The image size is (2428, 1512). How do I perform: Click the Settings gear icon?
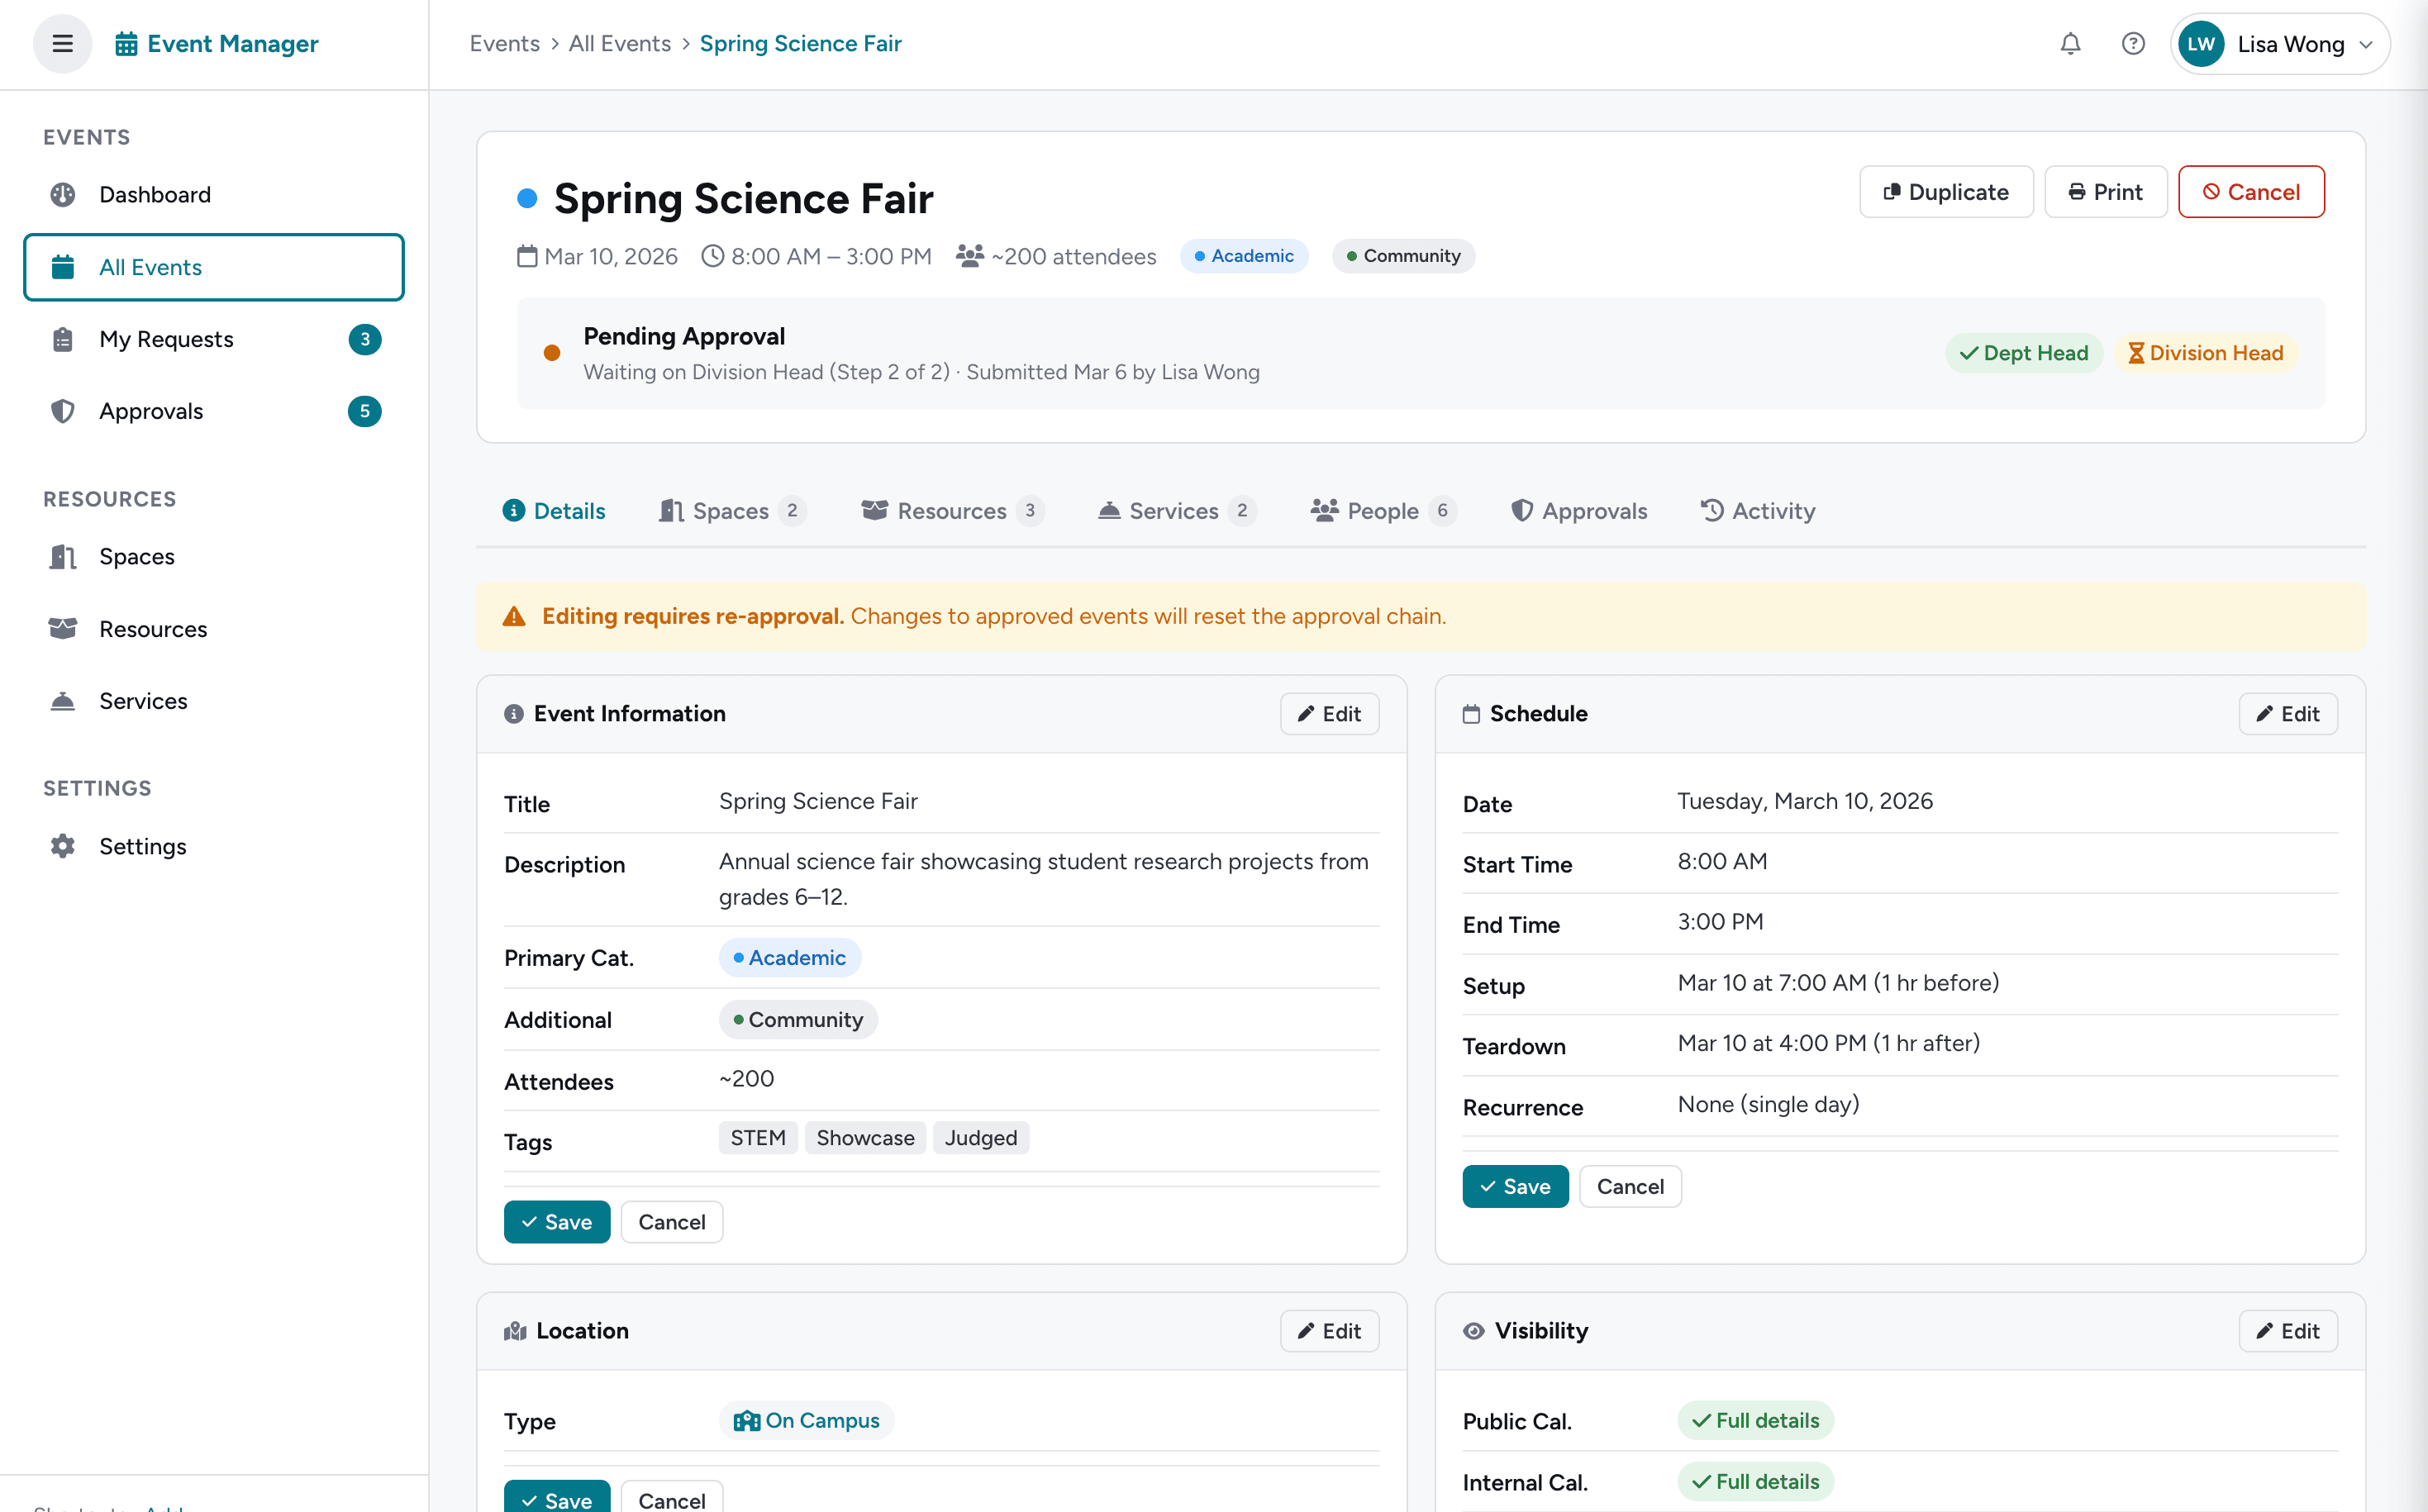click(x=63, y=846)
